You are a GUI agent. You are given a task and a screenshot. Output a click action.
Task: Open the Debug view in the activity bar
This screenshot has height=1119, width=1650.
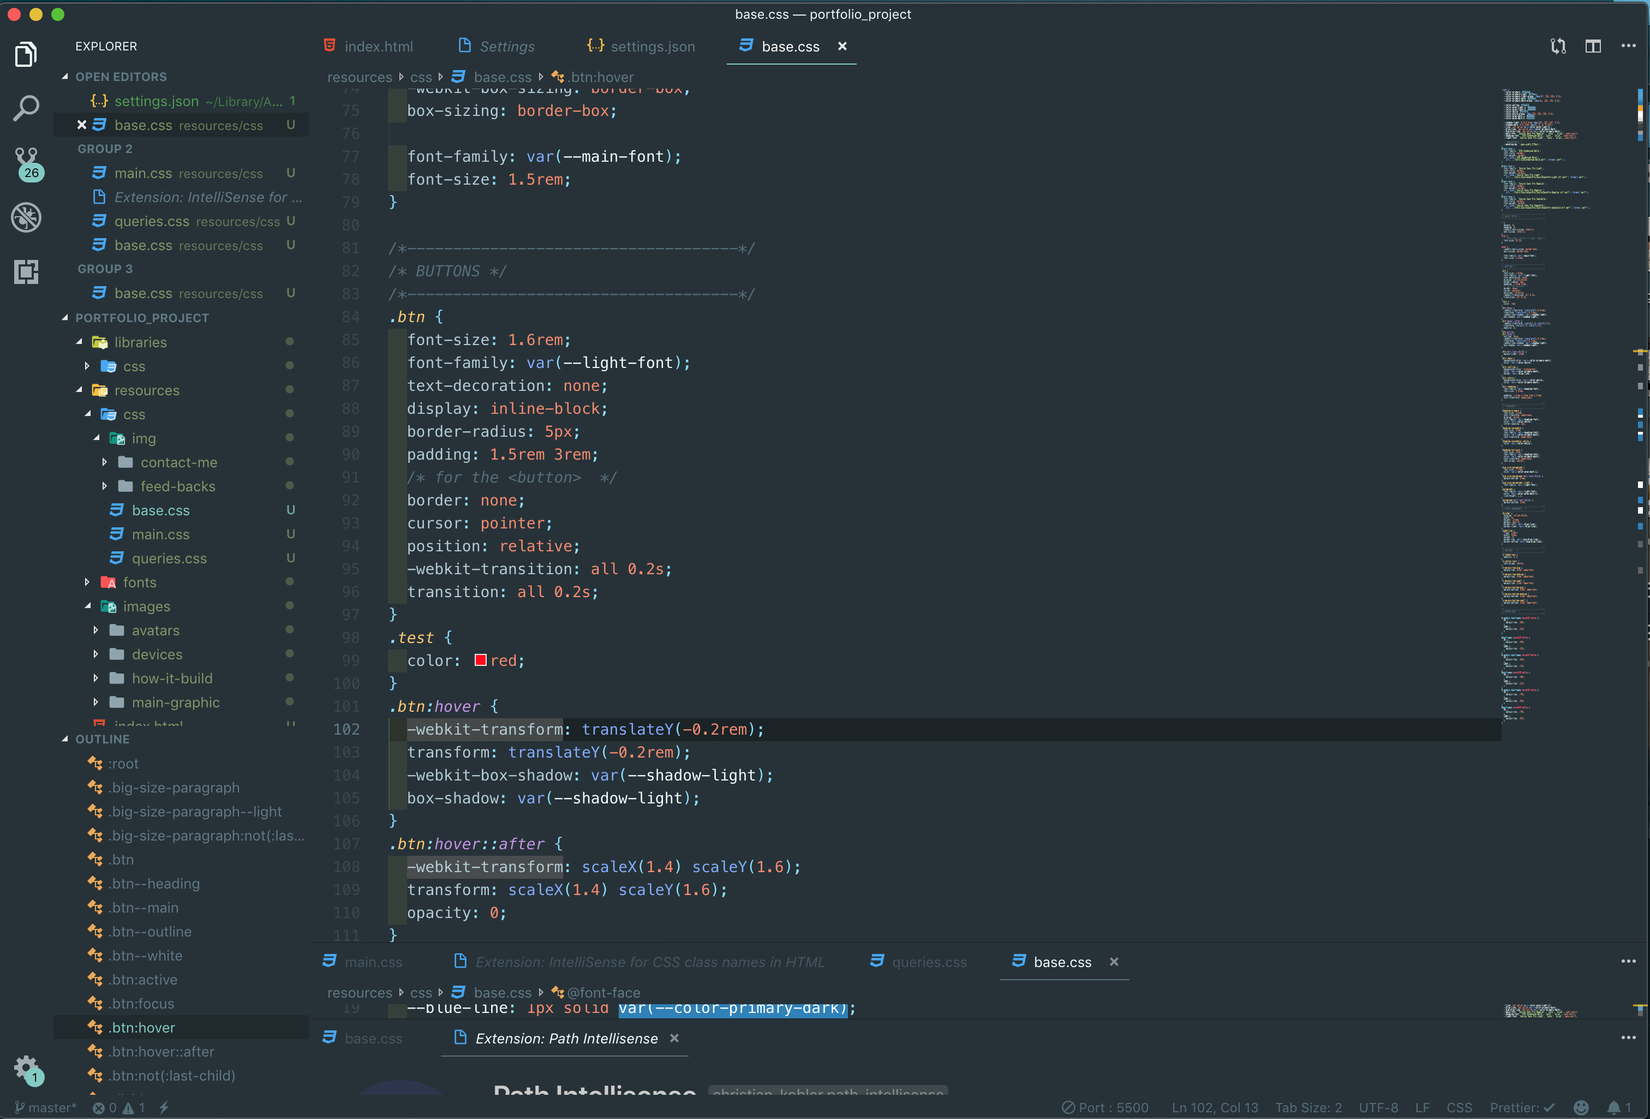26,217
